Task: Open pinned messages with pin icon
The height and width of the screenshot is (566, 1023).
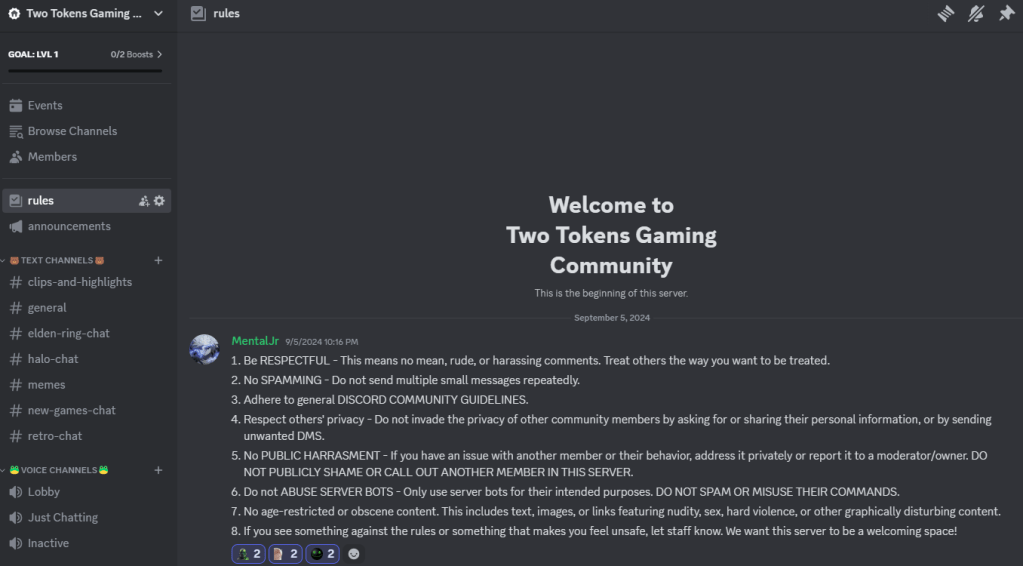Action: click(1006, 14)
